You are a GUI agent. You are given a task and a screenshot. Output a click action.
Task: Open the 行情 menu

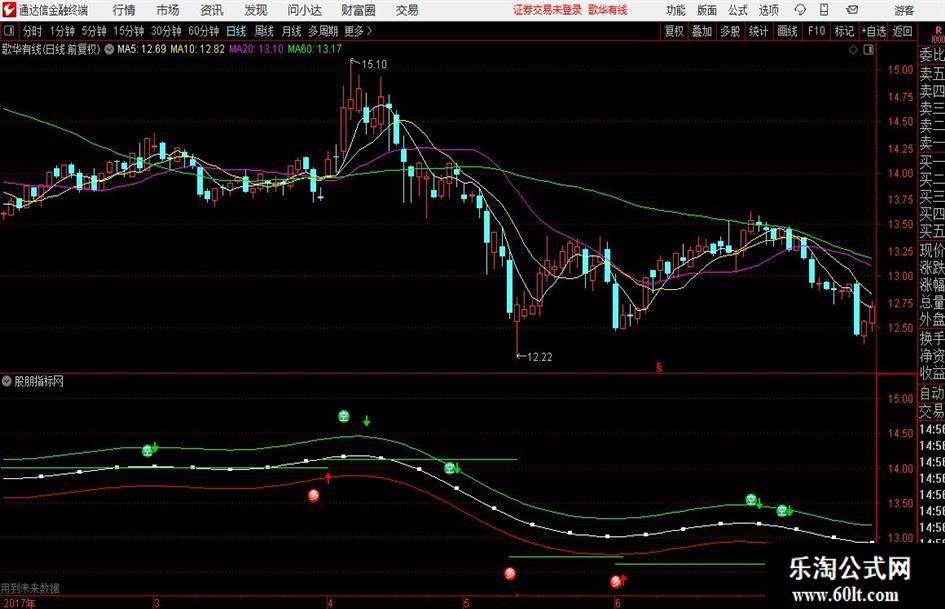pyautogui.click(x=124, y=10)
